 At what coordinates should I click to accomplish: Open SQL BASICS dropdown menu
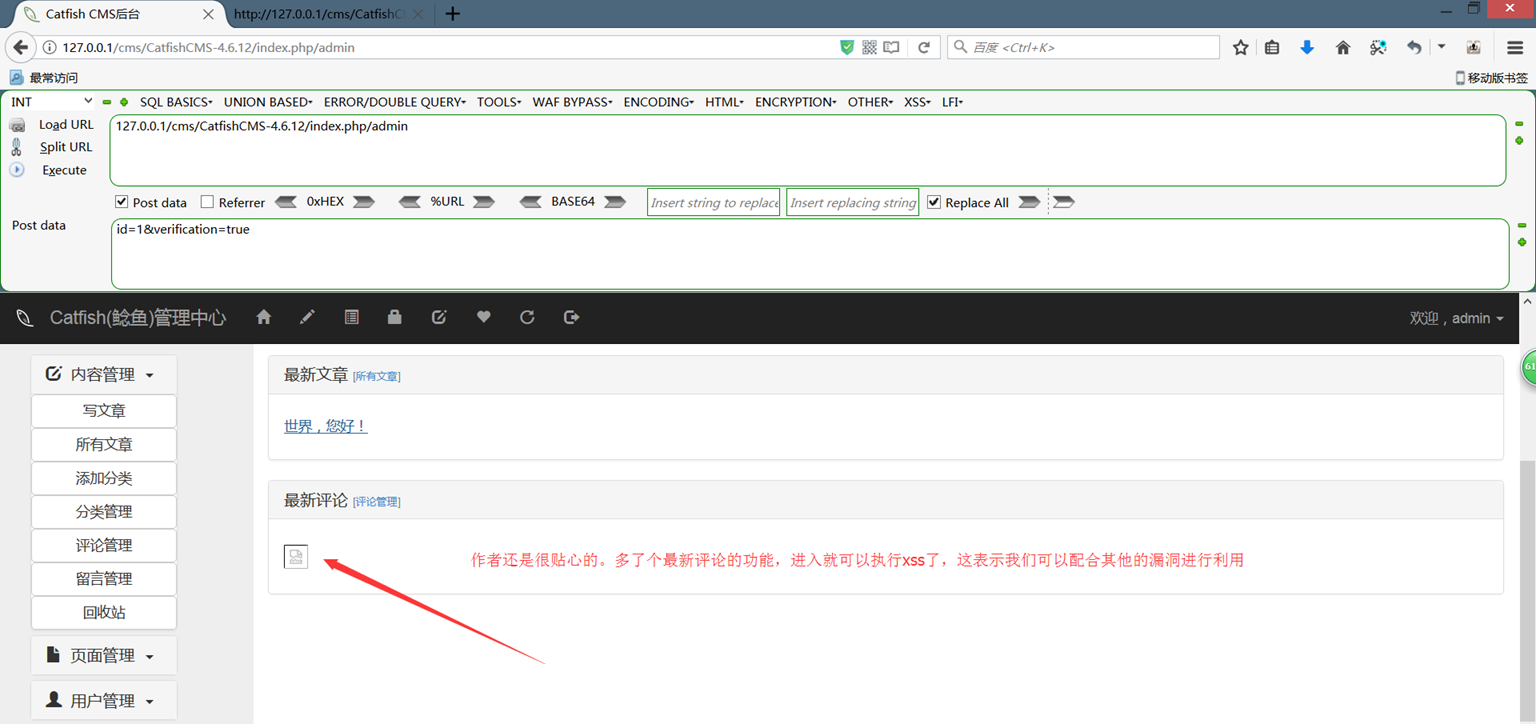(176, 102)
